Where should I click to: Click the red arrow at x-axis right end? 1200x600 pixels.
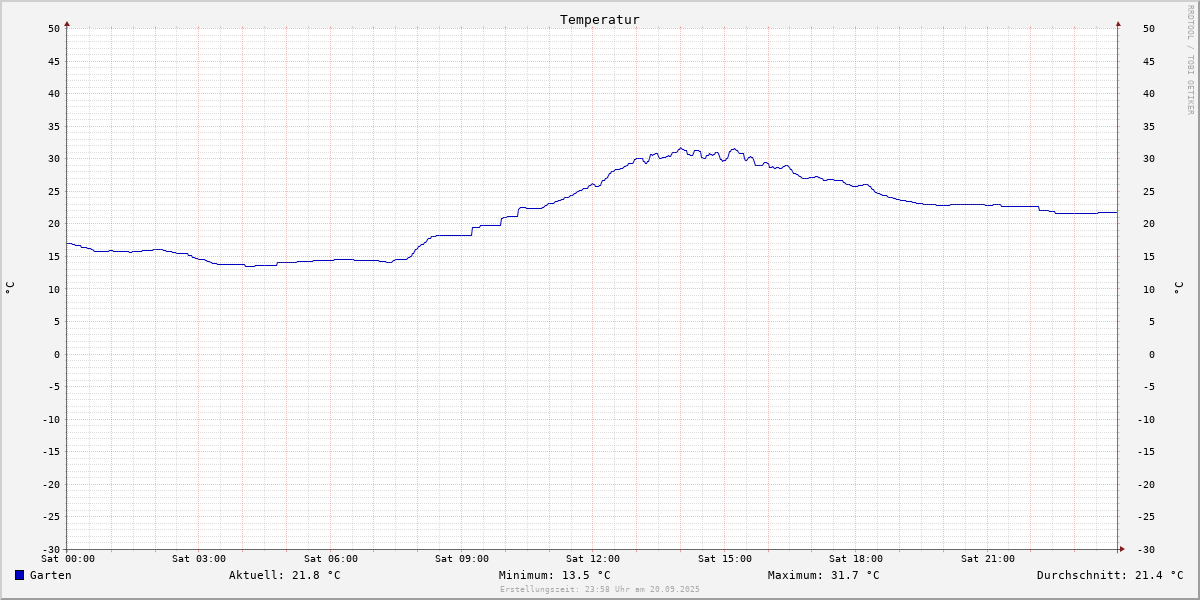point(1121,548)
